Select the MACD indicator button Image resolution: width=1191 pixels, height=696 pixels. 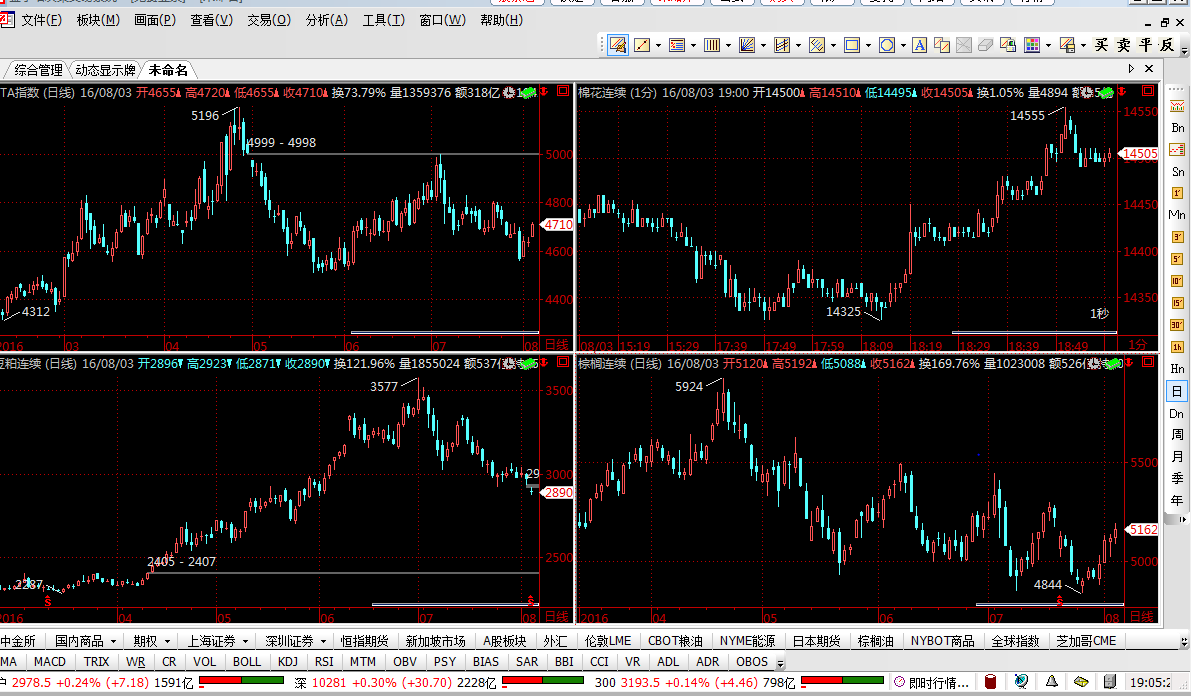[49, 662]
